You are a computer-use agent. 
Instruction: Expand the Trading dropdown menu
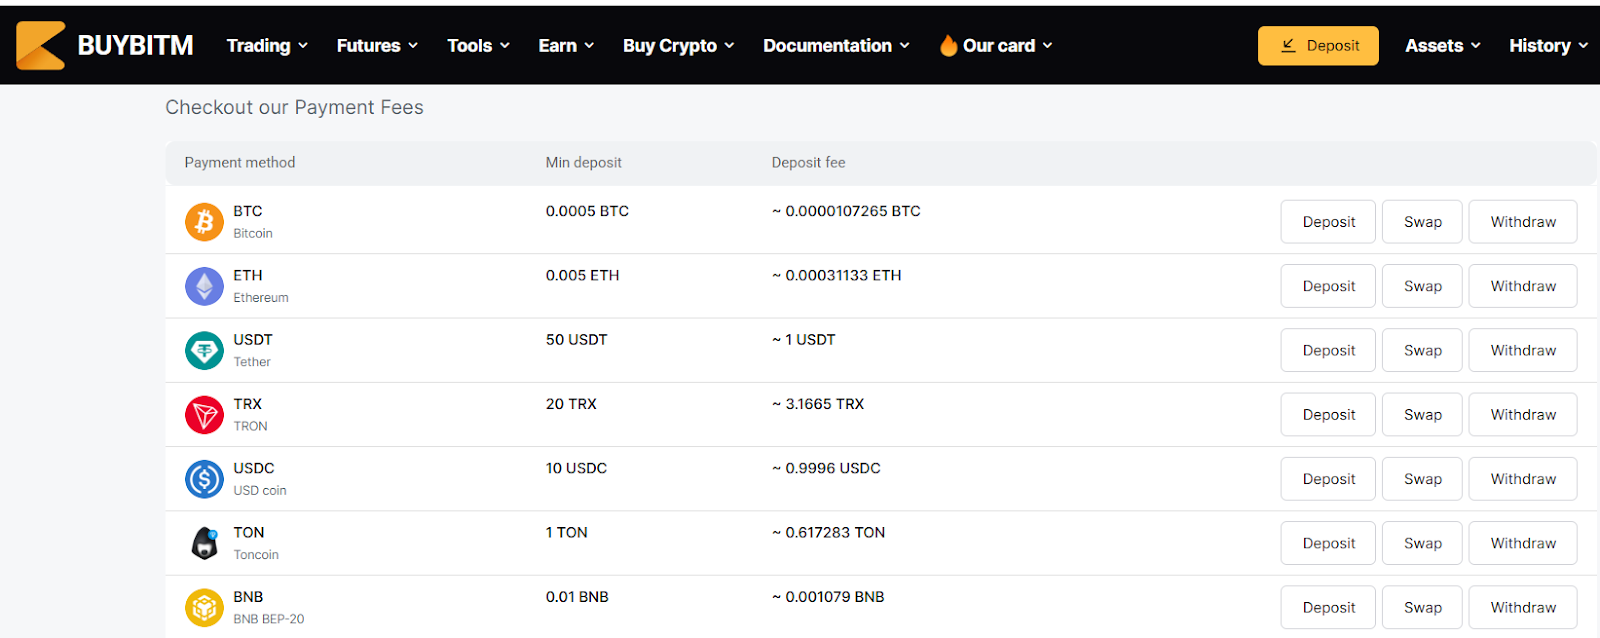tap(267, 46)
